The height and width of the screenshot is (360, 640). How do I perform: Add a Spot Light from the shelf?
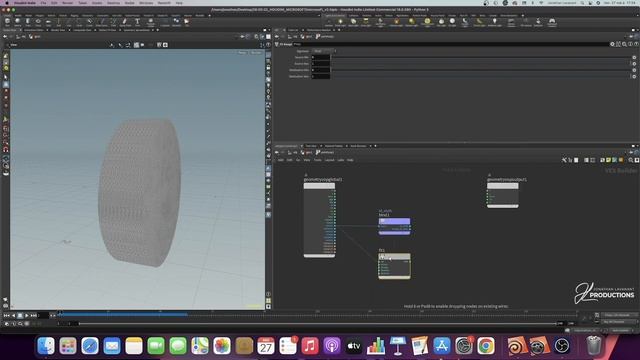click(353, 22)
